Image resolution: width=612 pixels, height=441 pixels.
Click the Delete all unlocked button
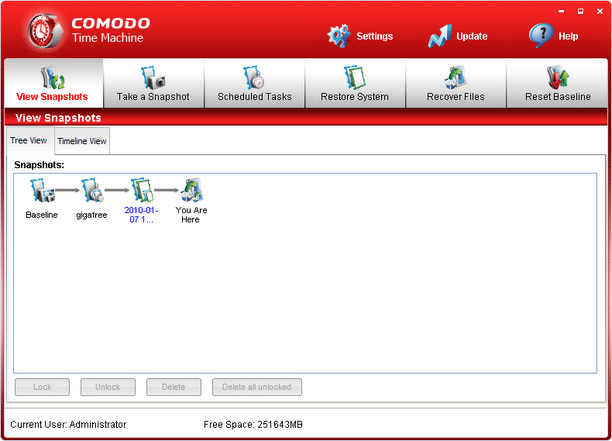(257, 387)
